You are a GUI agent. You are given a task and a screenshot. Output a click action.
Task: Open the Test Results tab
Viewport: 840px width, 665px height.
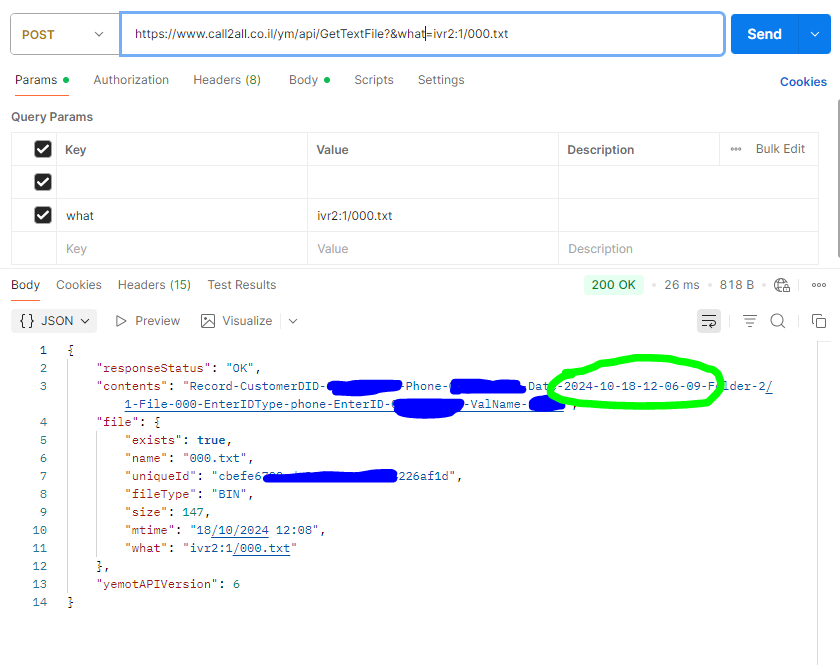[241, 285]
